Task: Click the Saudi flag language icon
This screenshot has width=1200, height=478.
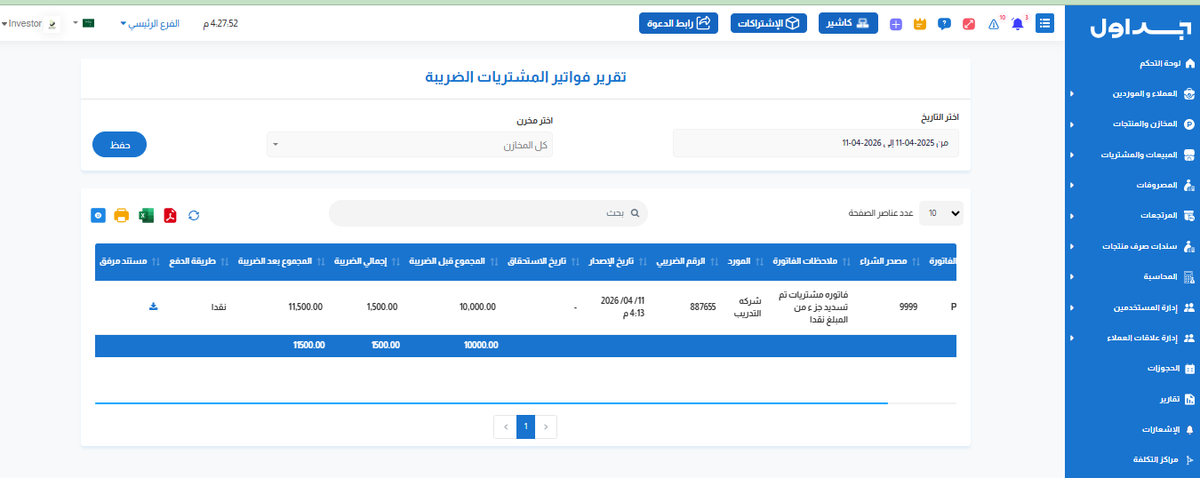Action: coord(88,22)
